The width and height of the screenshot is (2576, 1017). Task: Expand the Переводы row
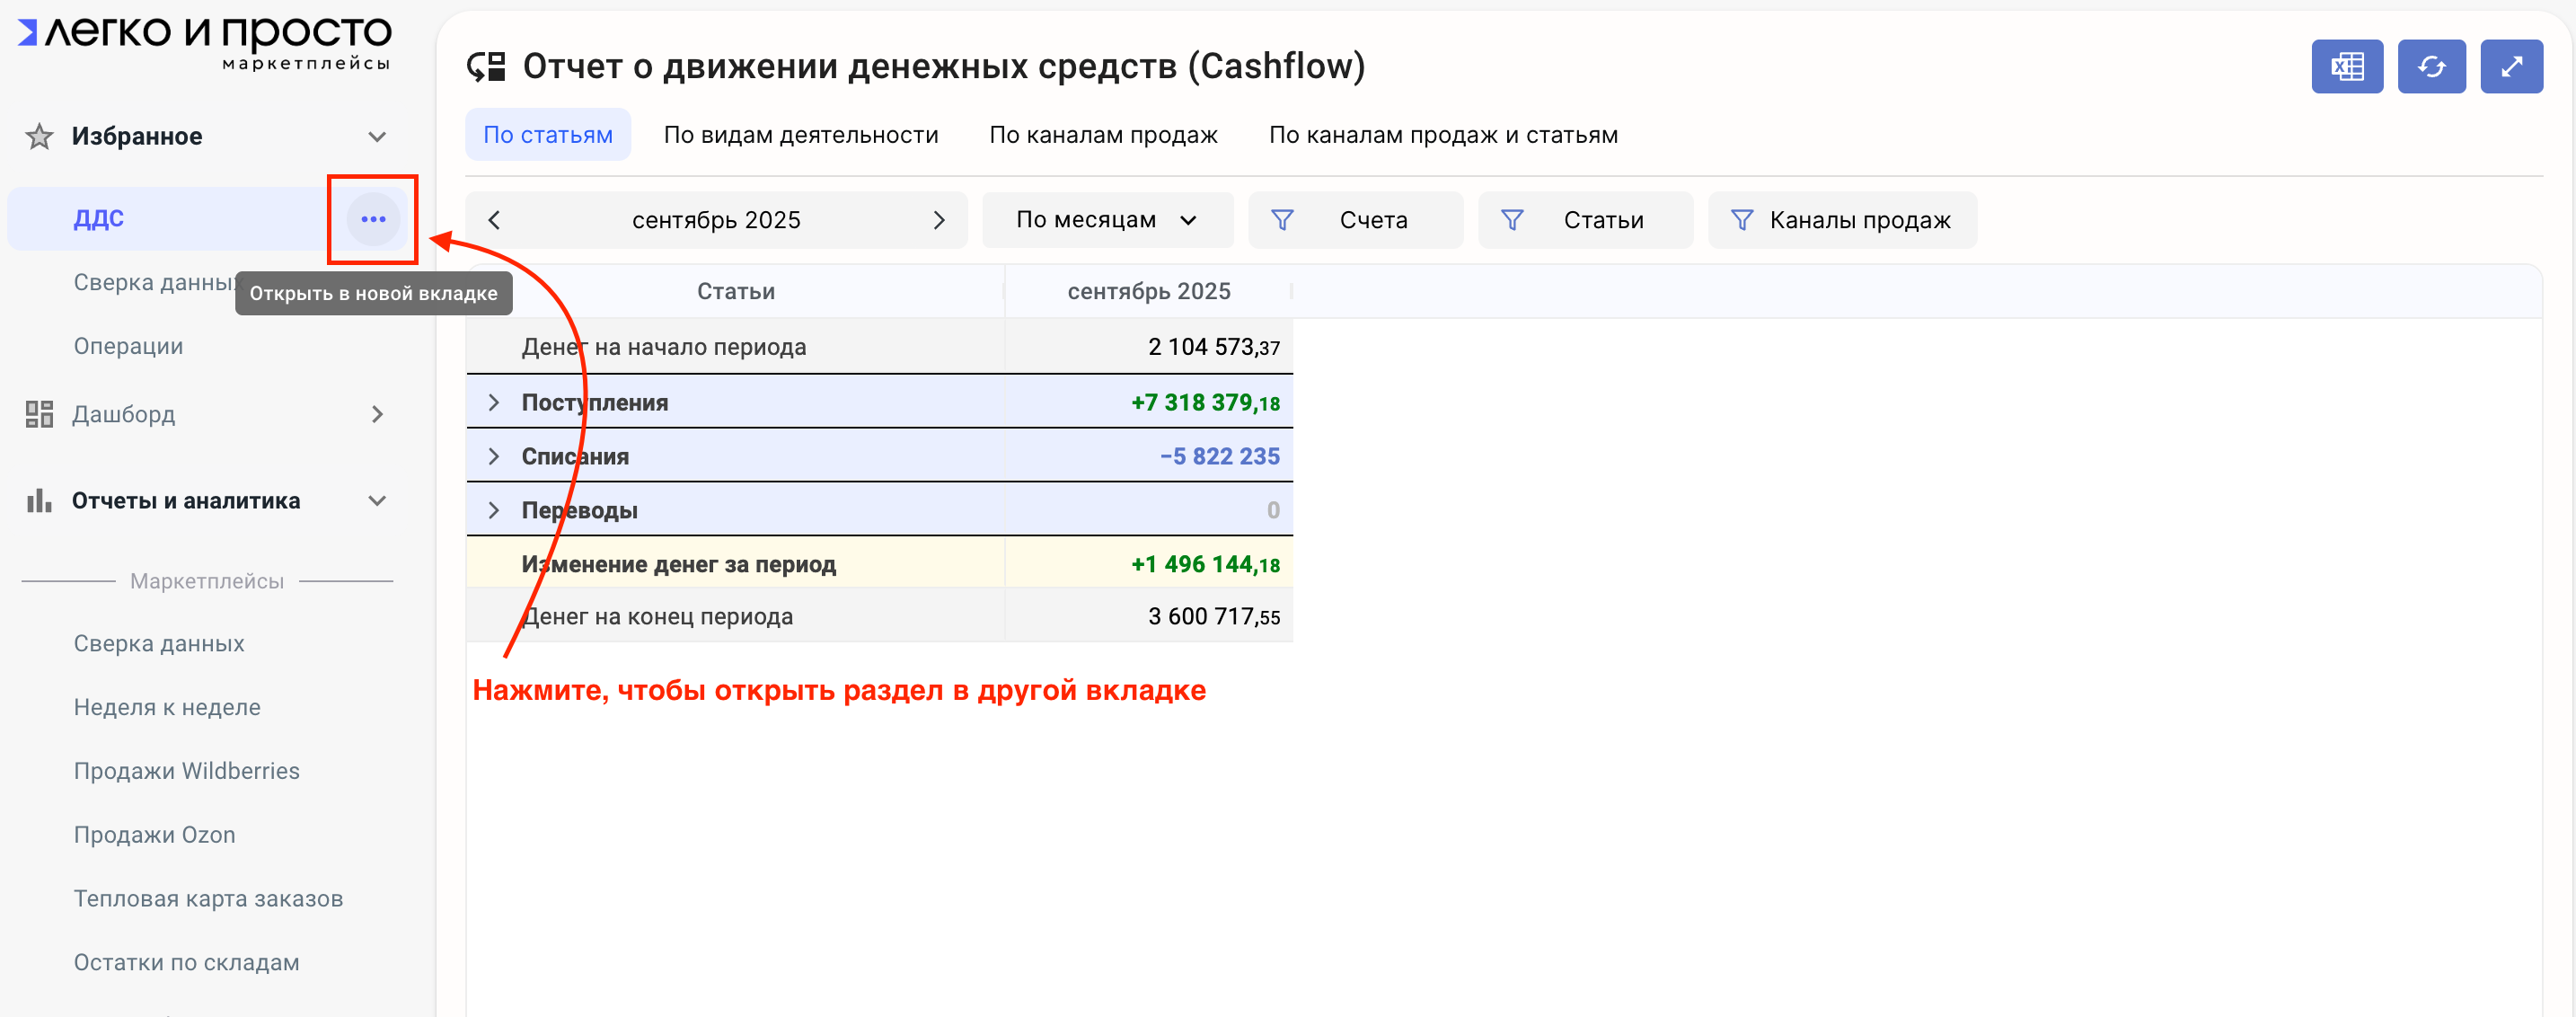click(x=493, y=511)
